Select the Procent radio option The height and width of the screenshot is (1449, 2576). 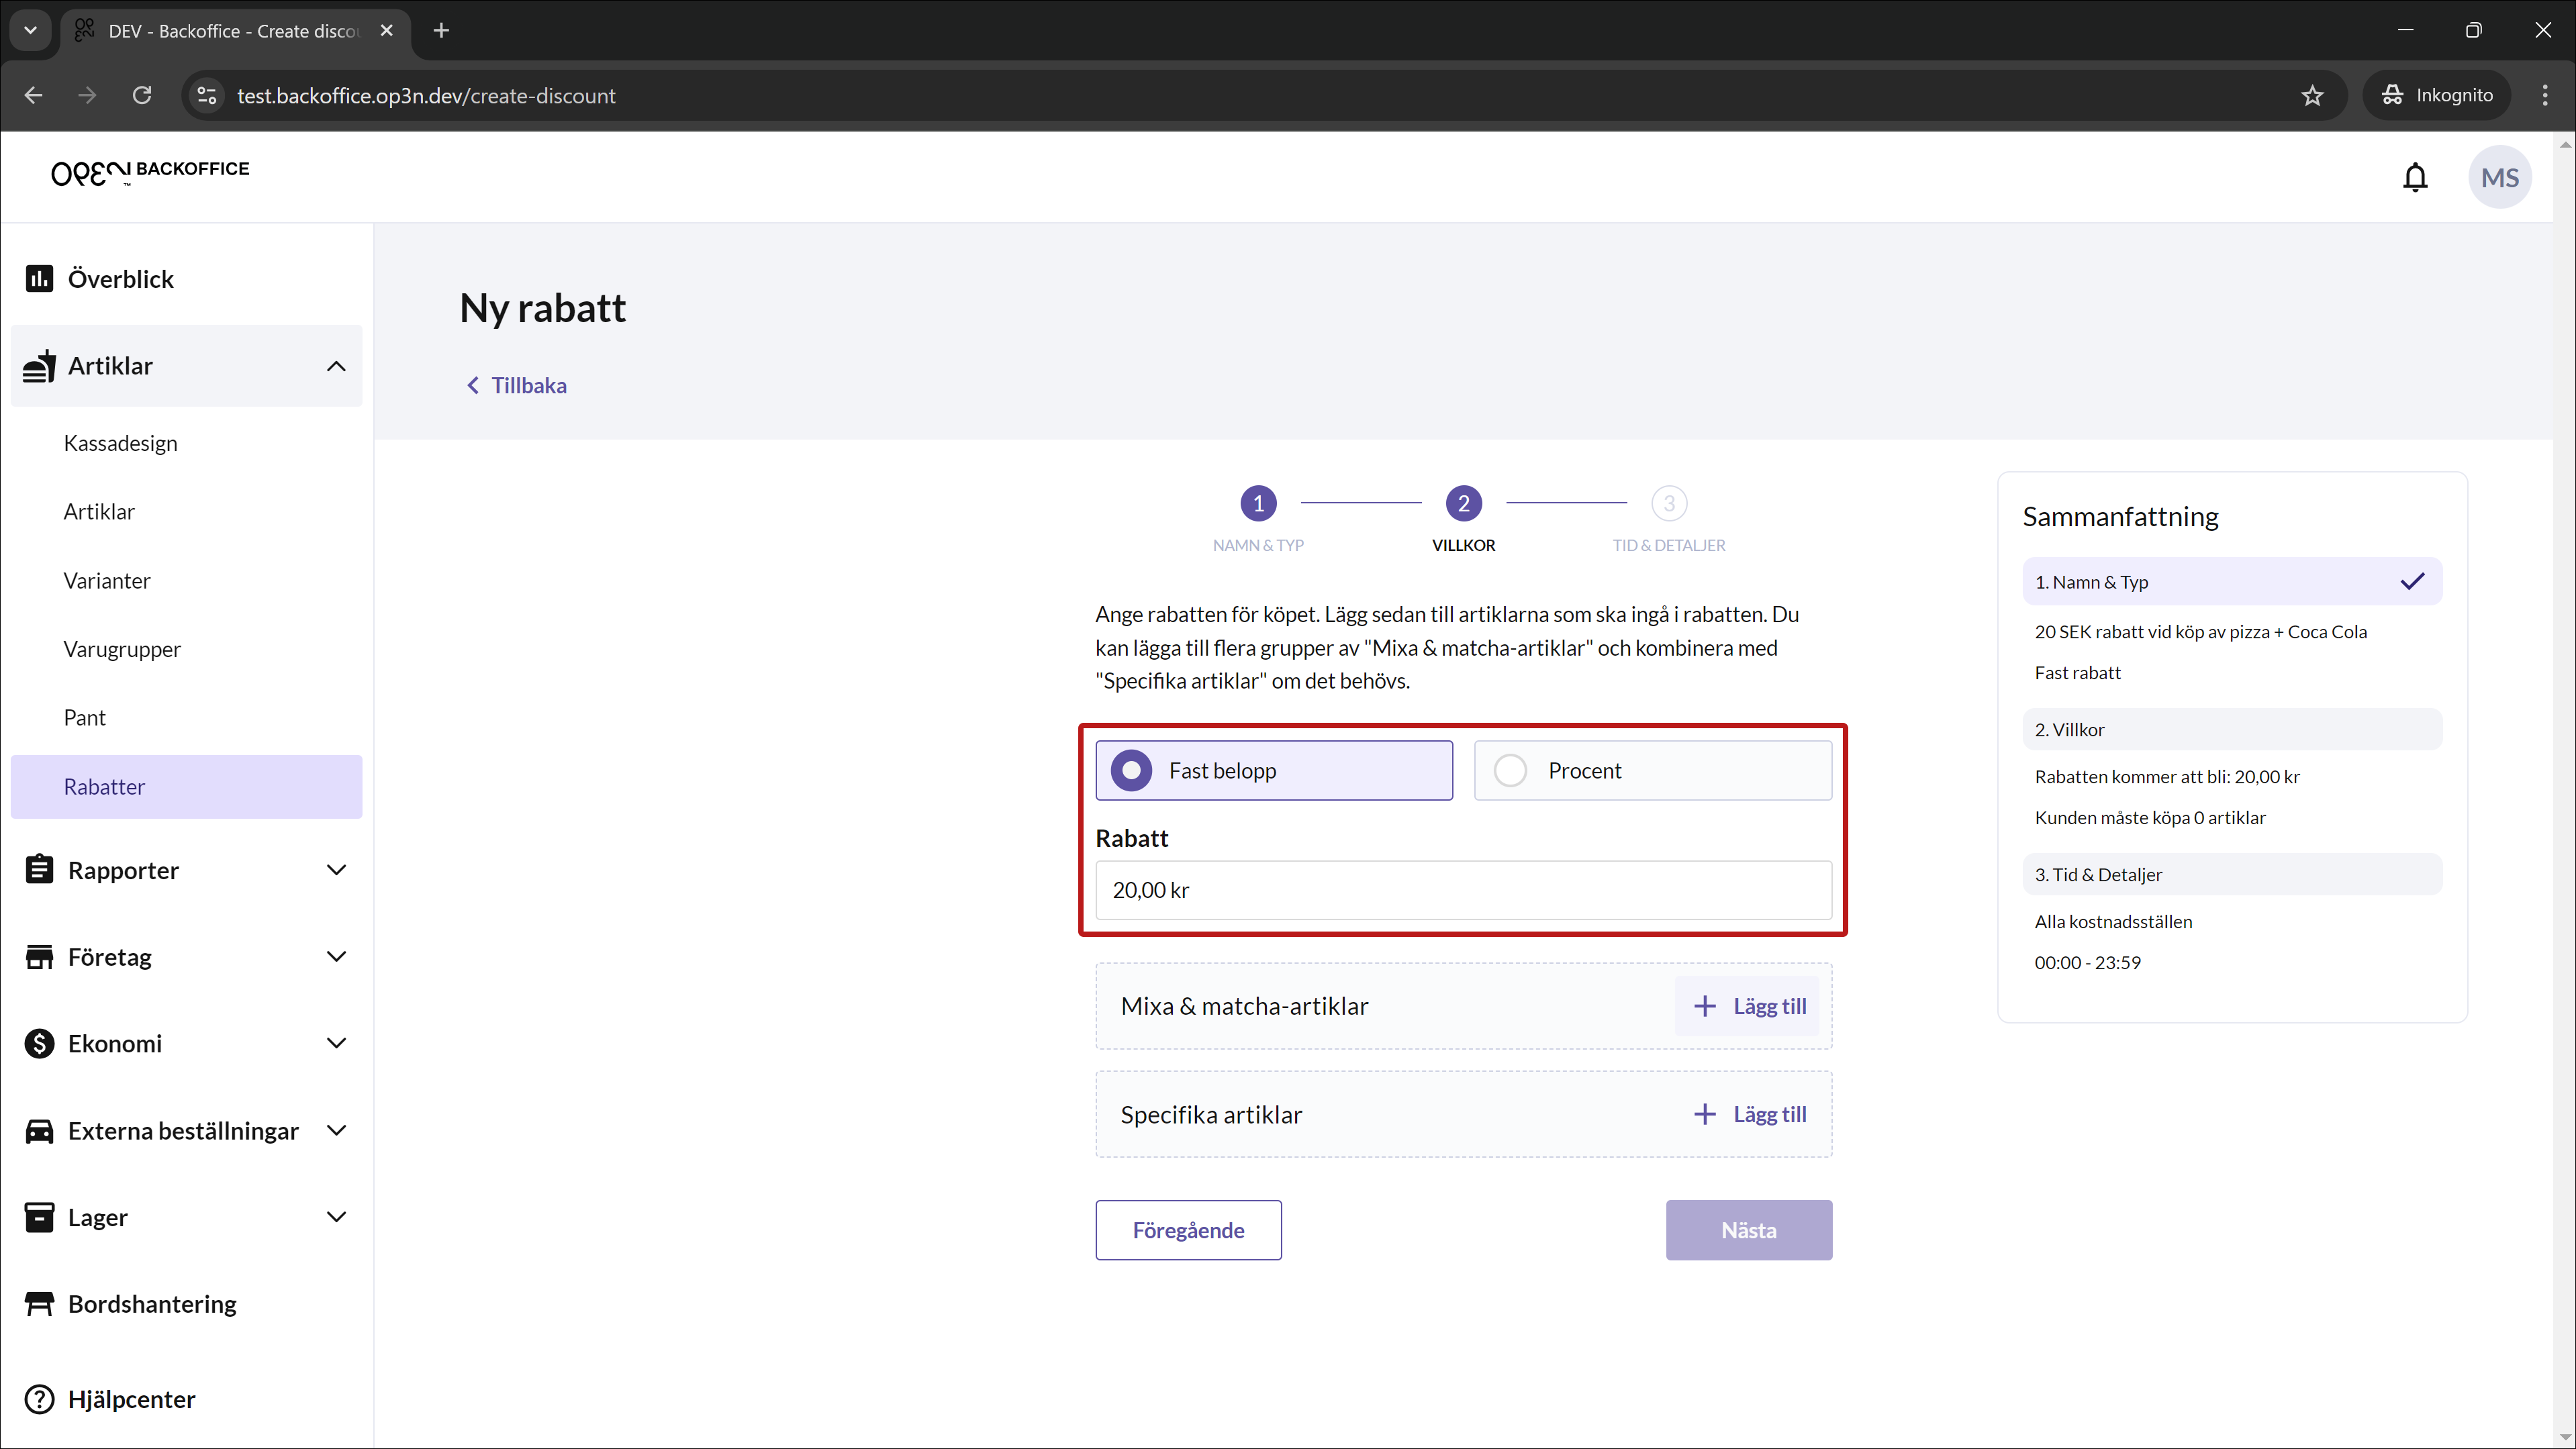(1652, 770)
